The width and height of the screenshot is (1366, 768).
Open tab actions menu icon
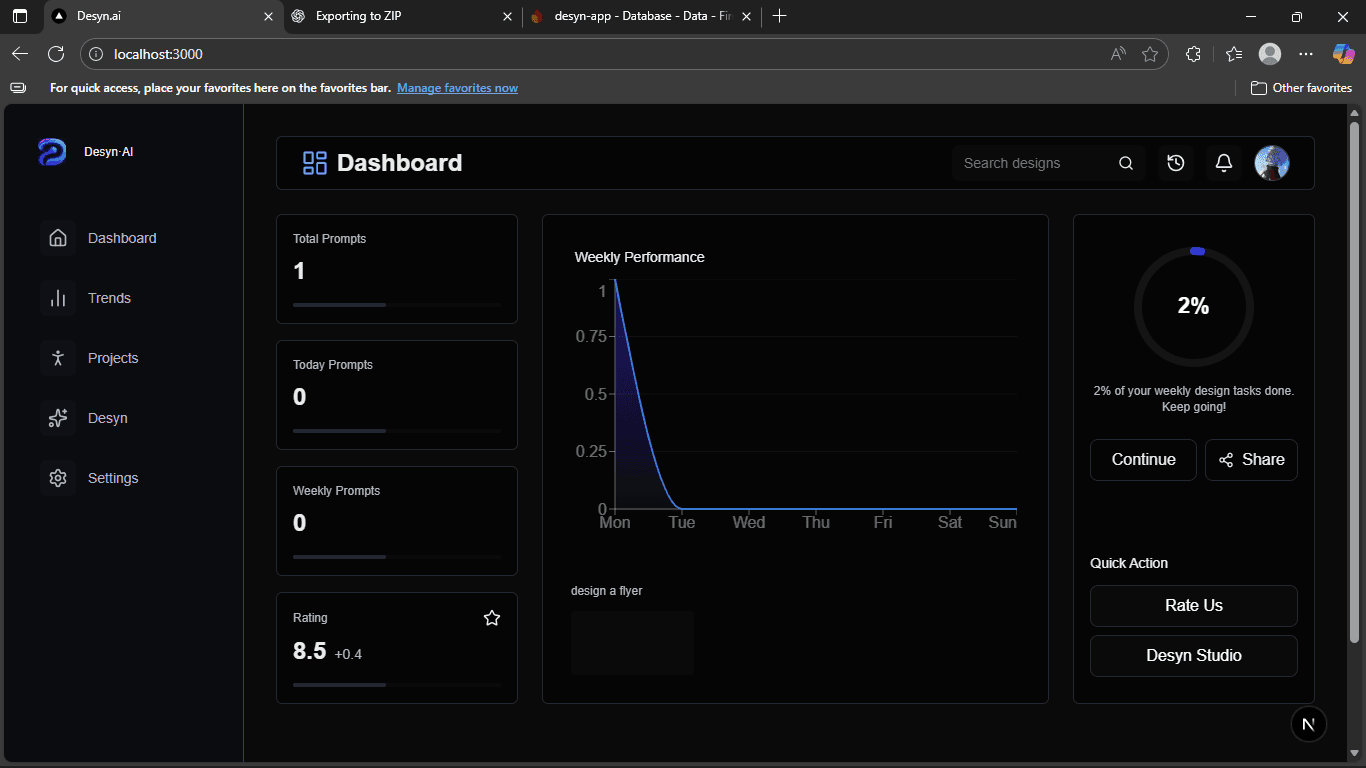(20, 16)
